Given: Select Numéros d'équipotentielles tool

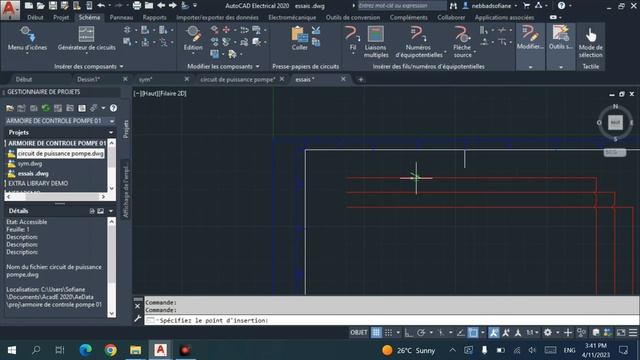Looking at the screenshot, I should tap(419, 42).
